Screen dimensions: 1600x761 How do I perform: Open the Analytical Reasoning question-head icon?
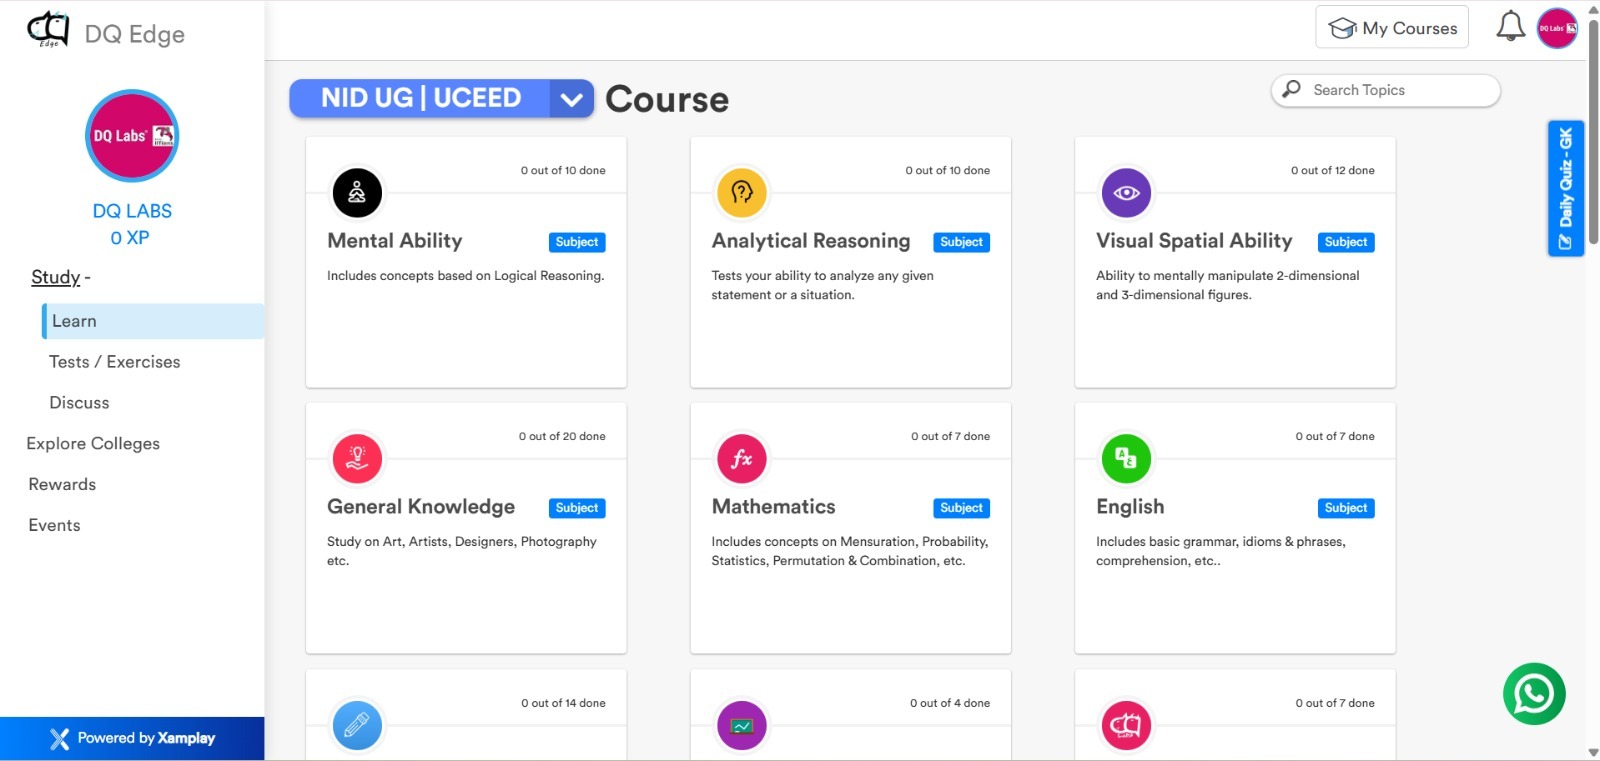tap(742, 193)
